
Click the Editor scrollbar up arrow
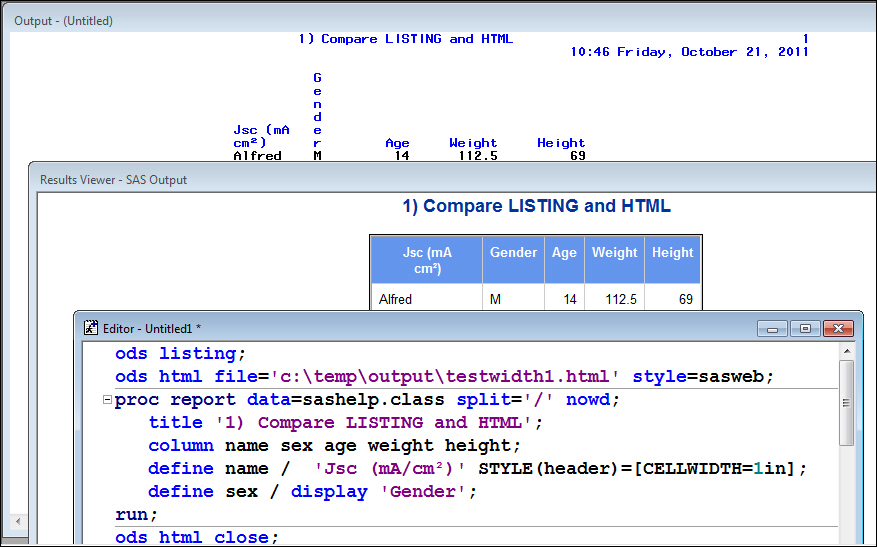[847, 351]
